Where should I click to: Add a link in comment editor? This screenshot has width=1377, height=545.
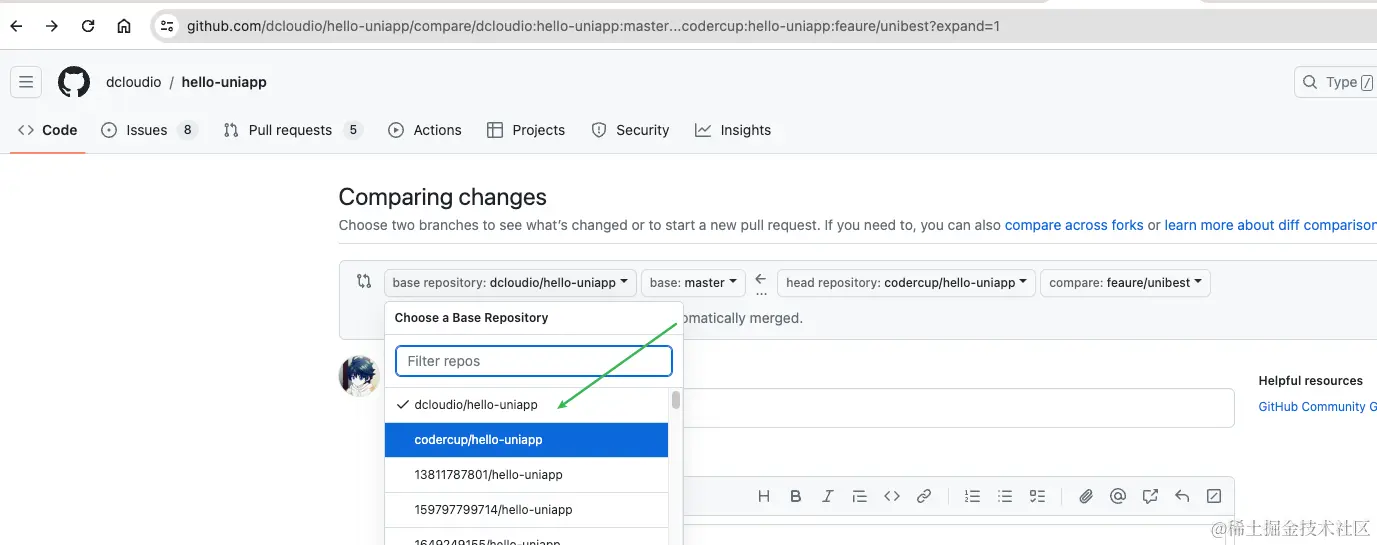[924, 496]
